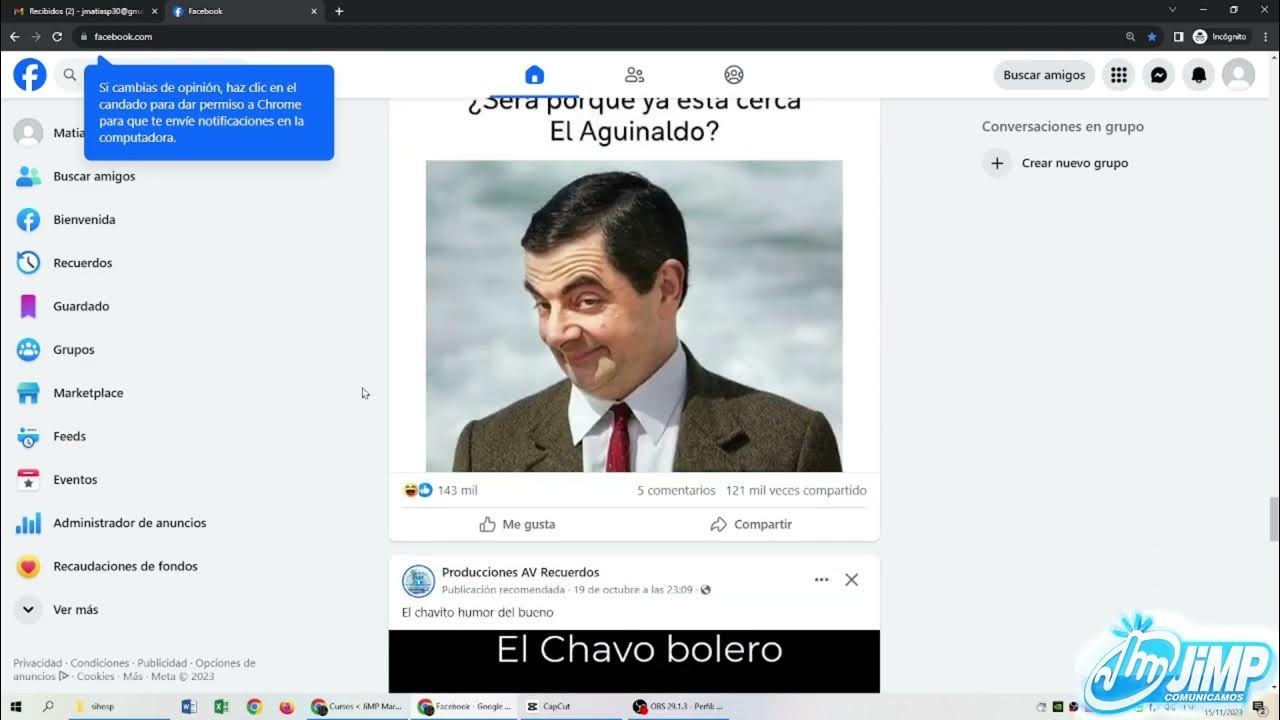The width and height of the screenshot is (1280, 720).
Task: Open Buscar amigos in the left sidebar
Action: click(x=94, y=176)
